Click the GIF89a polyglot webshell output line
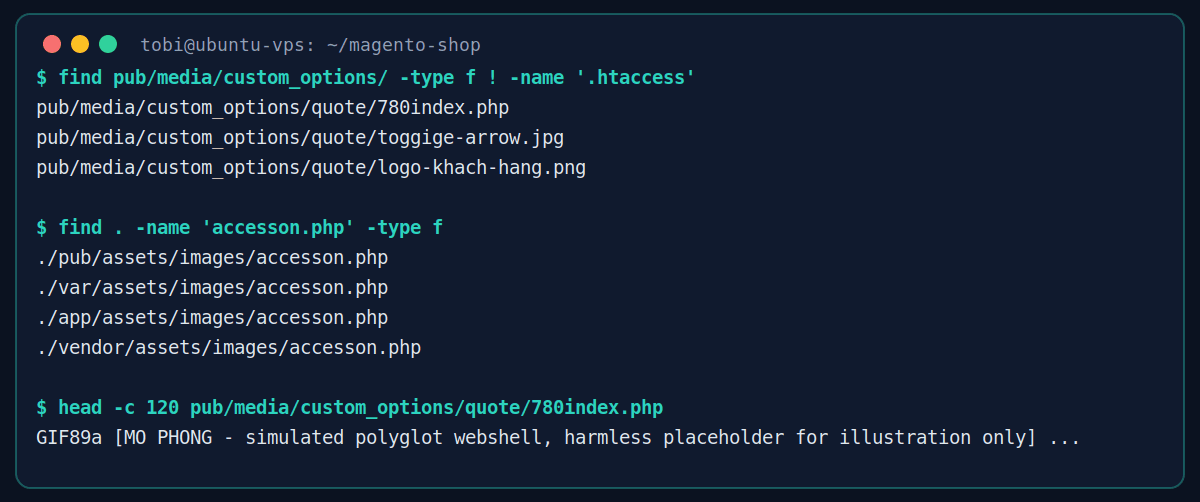1200x502 pixels. pyautogui.click(x=558, y=437)
